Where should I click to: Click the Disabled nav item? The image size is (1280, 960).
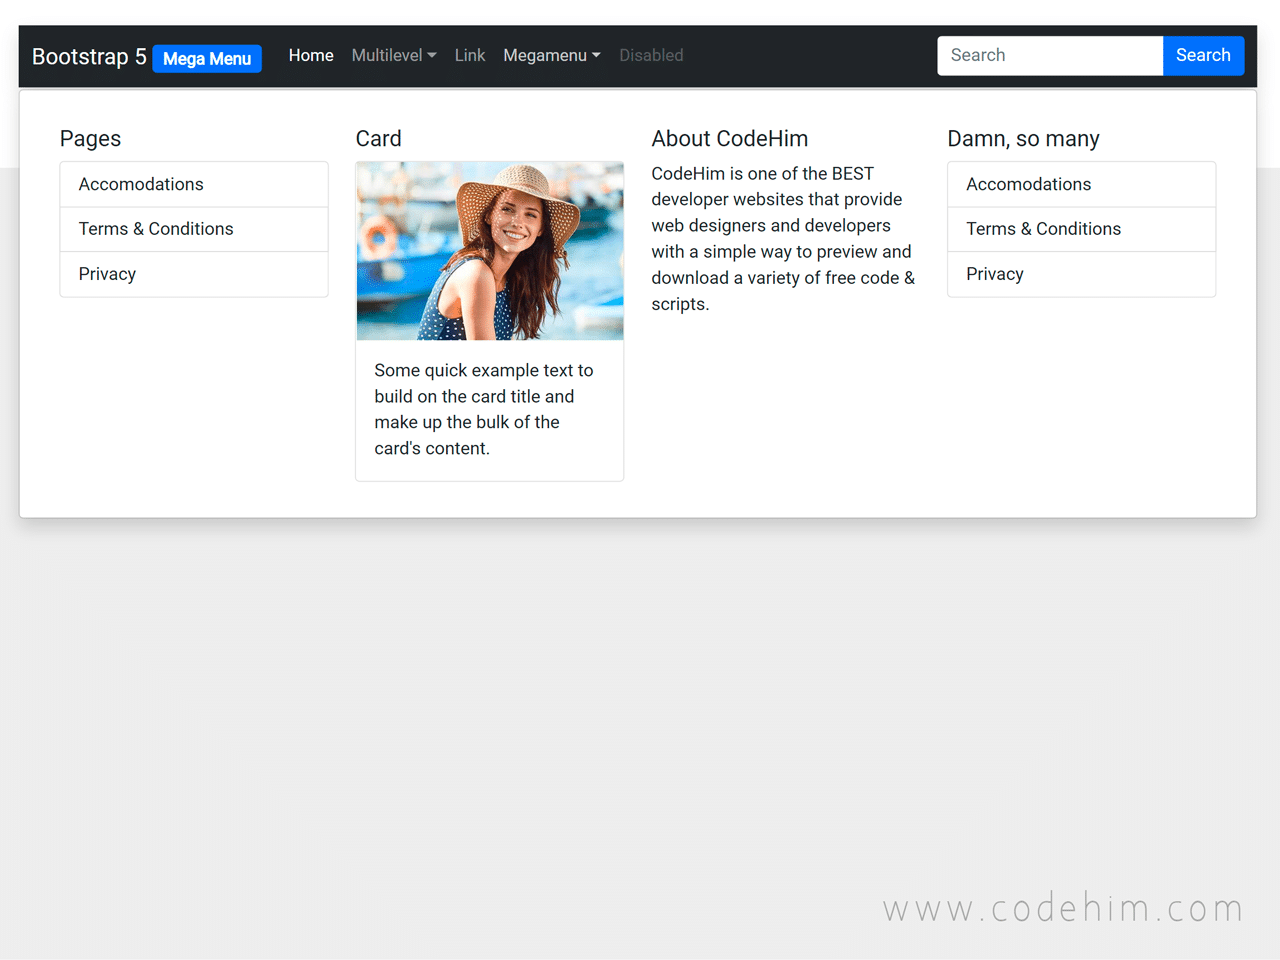(651, 55)
